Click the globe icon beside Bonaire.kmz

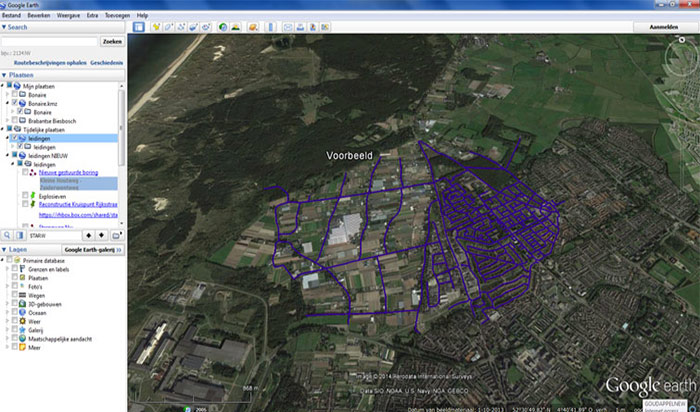[22, 104]
